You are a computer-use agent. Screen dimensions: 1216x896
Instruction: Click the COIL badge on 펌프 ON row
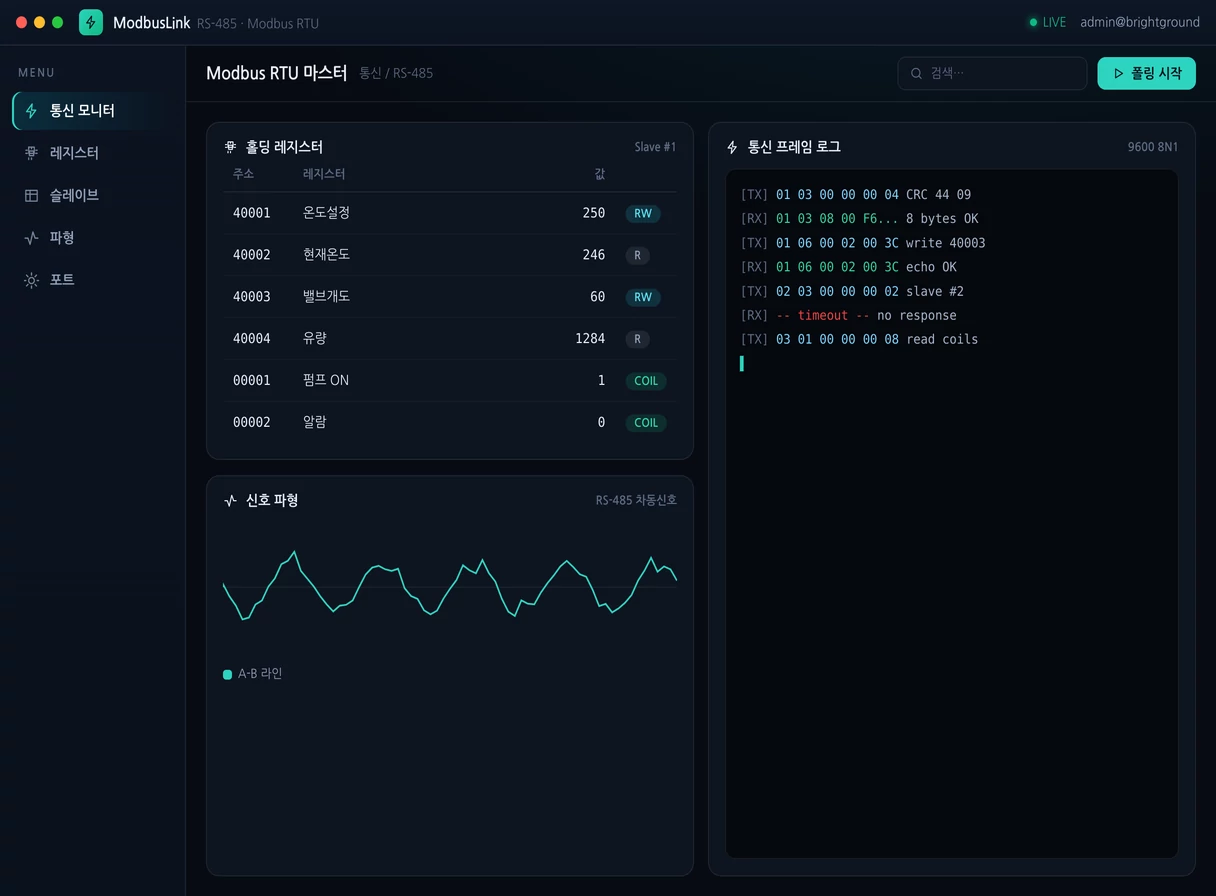point(646,381)
